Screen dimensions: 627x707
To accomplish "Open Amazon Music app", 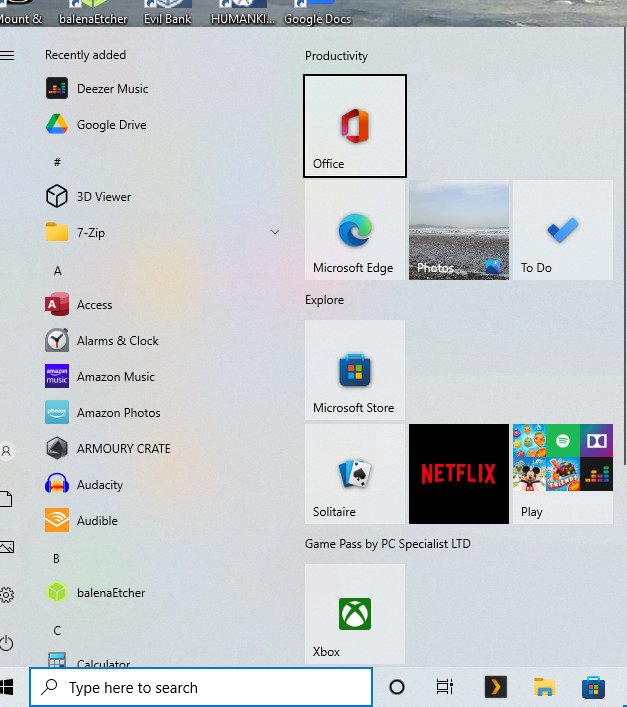I will [x=162, y=376].
